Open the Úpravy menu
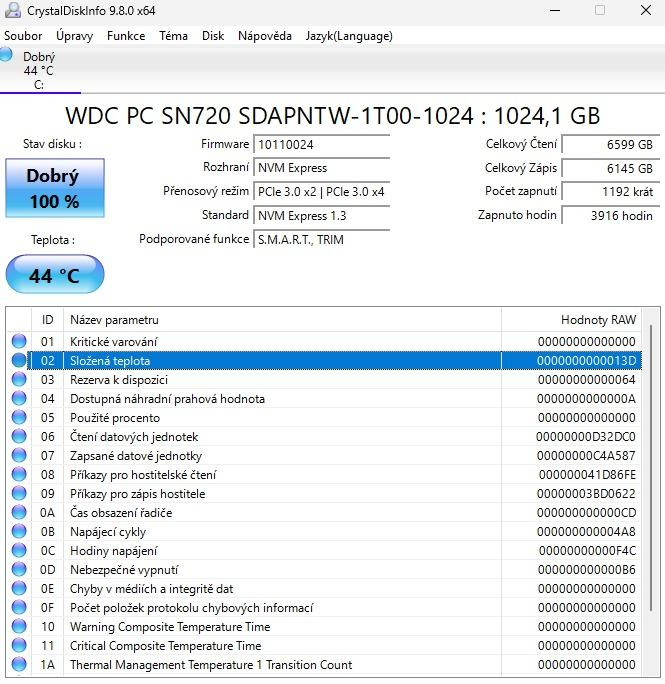The width and height of the screenshot is (665, 684). (74, 36)
